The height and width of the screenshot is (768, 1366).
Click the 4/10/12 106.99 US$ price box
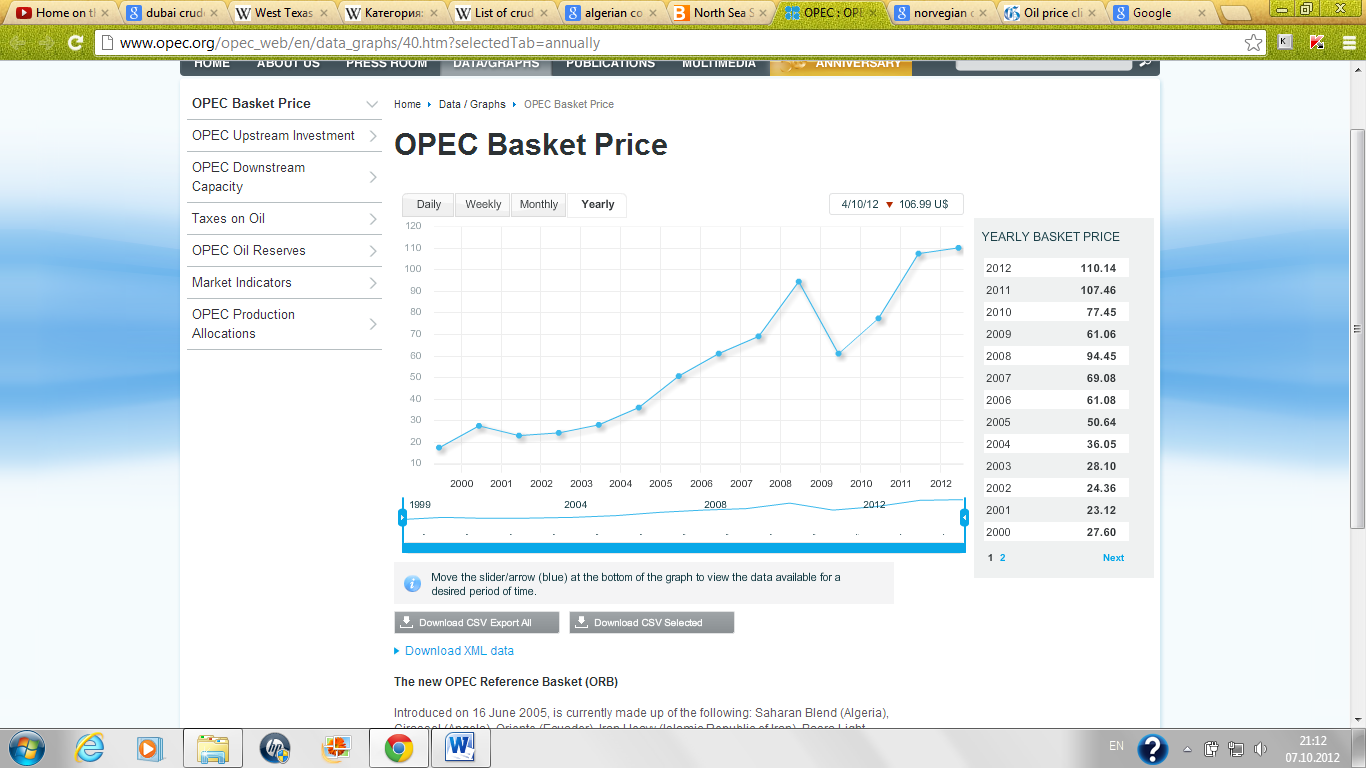(x=896, y=204)
